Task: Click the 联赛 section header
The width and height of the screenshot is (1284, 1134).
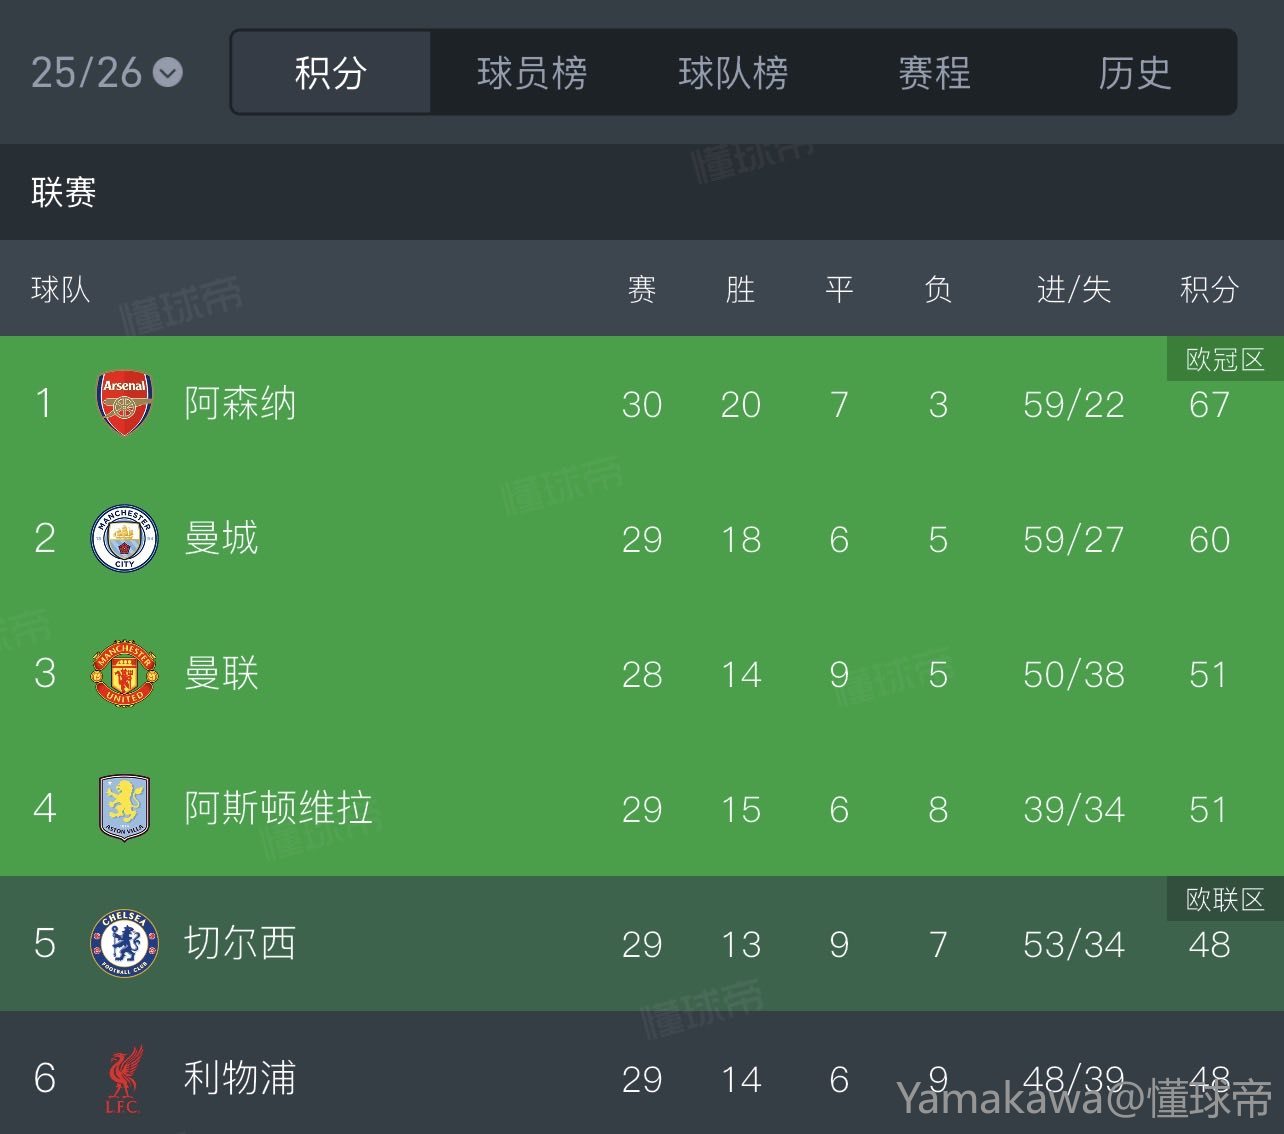Action: 64,192
